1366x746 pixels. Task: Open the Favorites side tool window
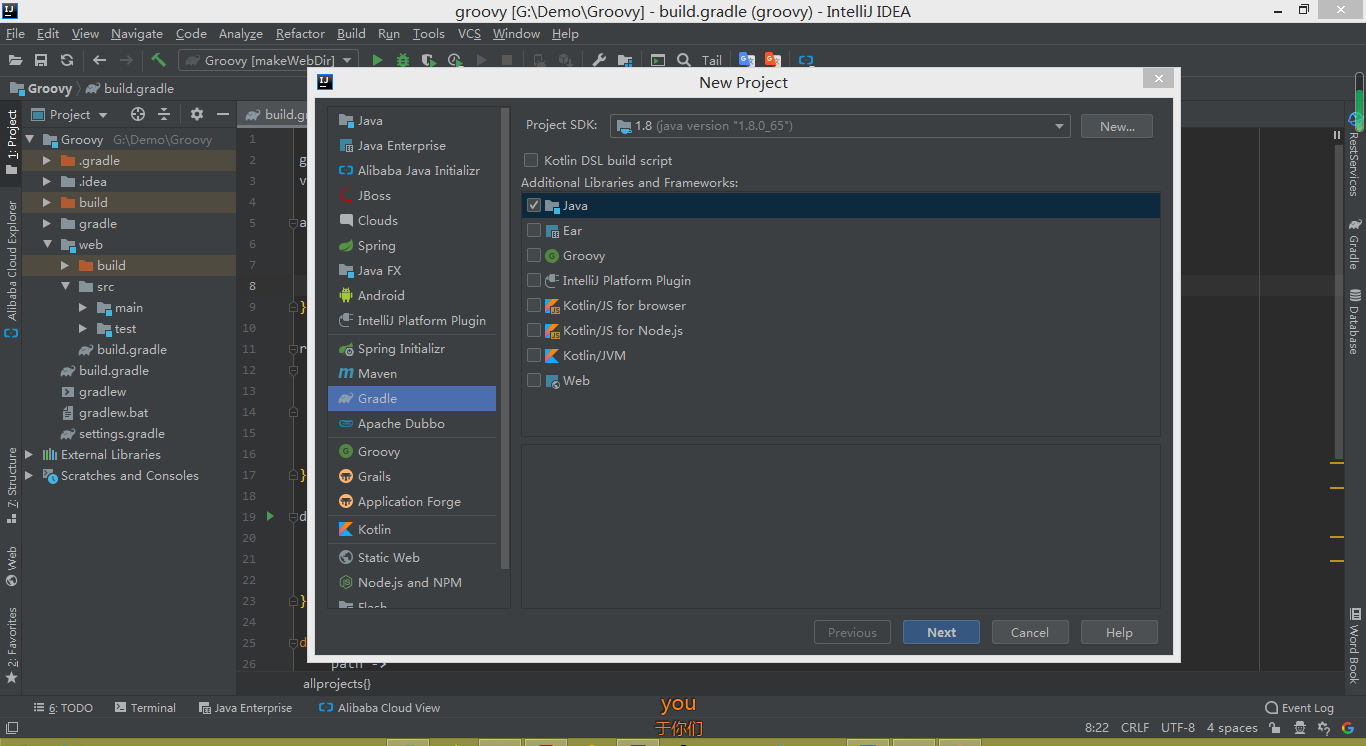pos(12,645)
